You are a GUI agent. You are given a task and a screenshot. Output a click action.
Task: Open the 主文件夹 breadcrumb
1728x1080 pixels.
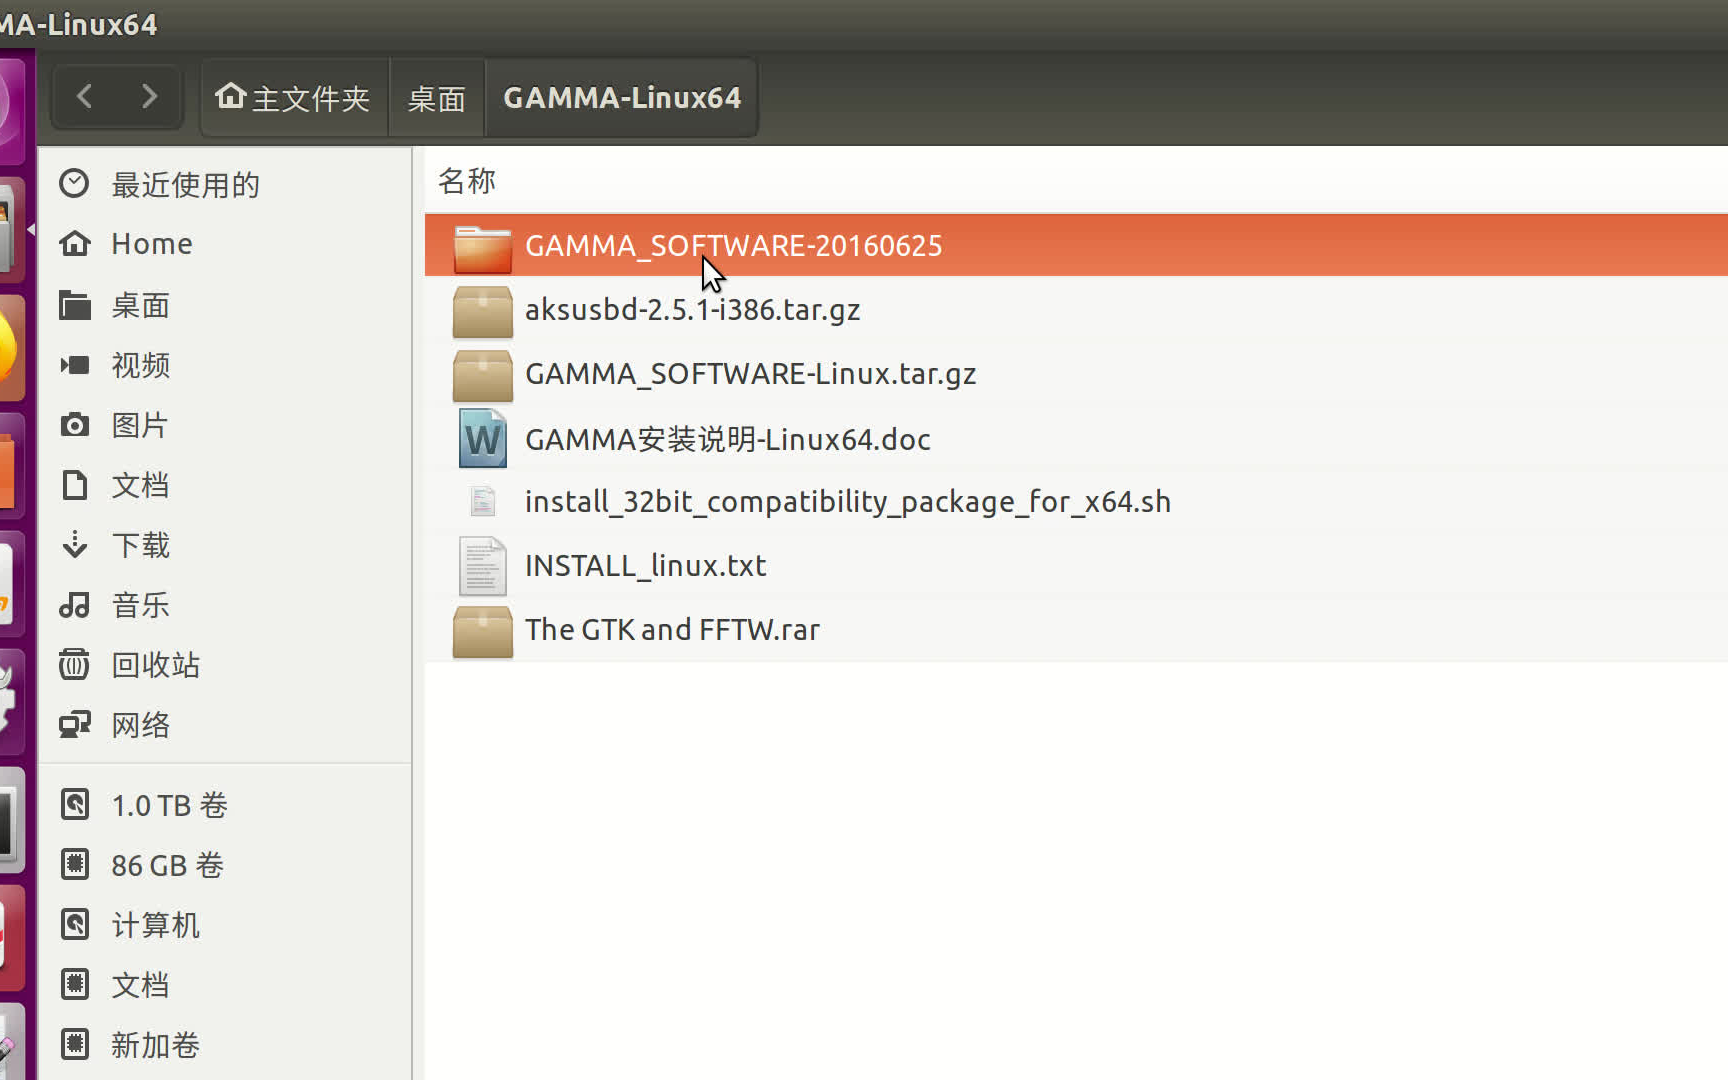[294, 98]
